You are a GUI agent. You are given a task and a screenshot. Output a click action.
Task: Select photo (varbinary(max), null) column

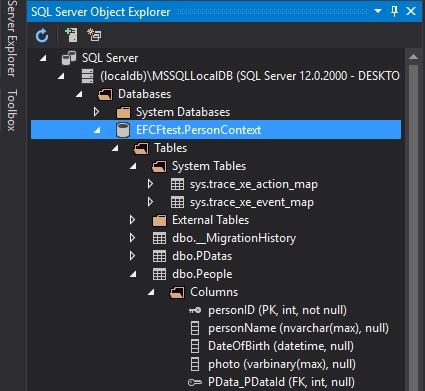(282, 364)
